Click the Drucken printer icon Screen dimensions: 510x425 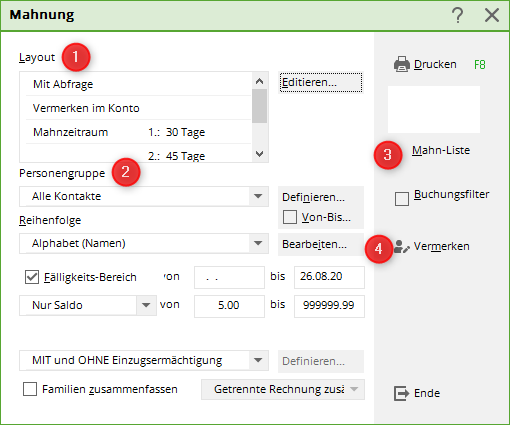(402, 64)
